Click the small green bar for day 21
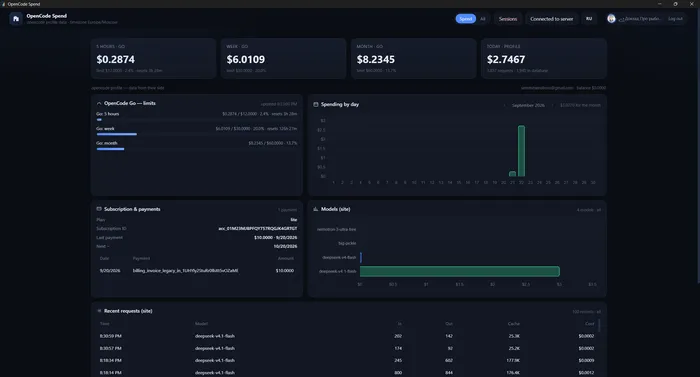The height and width of the screenshot is (377, 700). tap(512, 174)
